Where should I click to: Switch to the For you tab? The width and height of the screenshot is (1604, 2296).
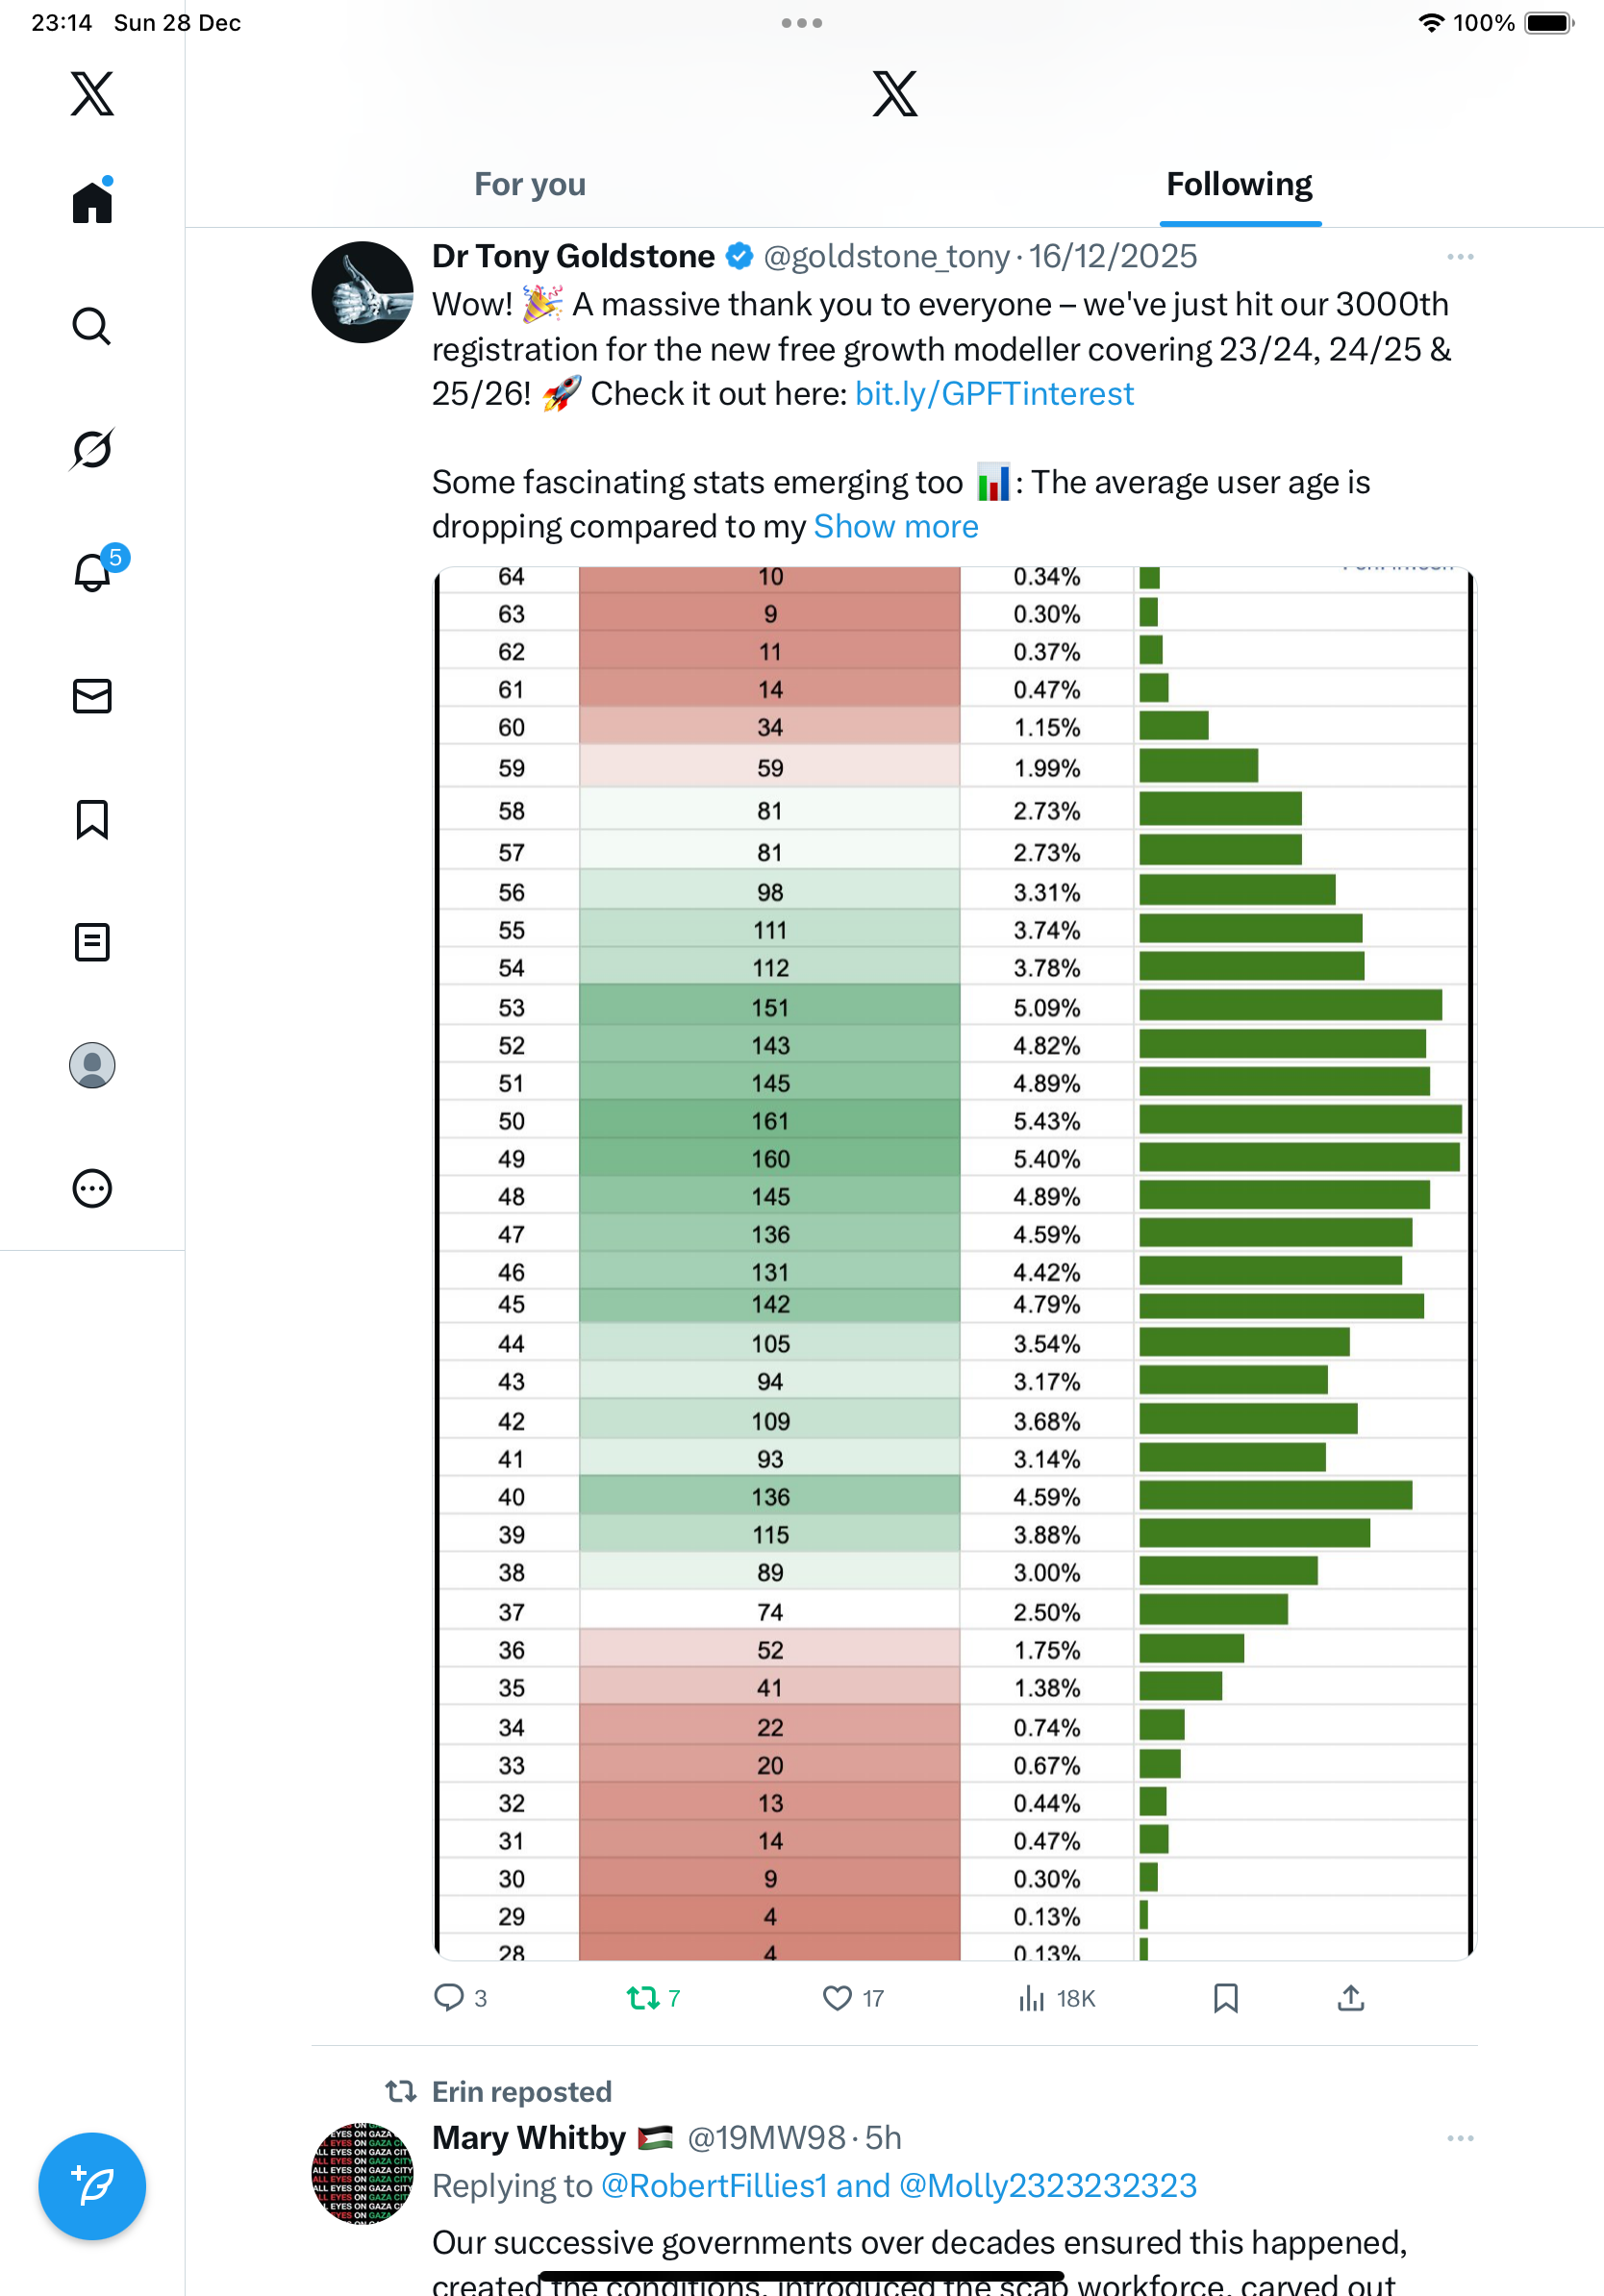coord(530,185)
